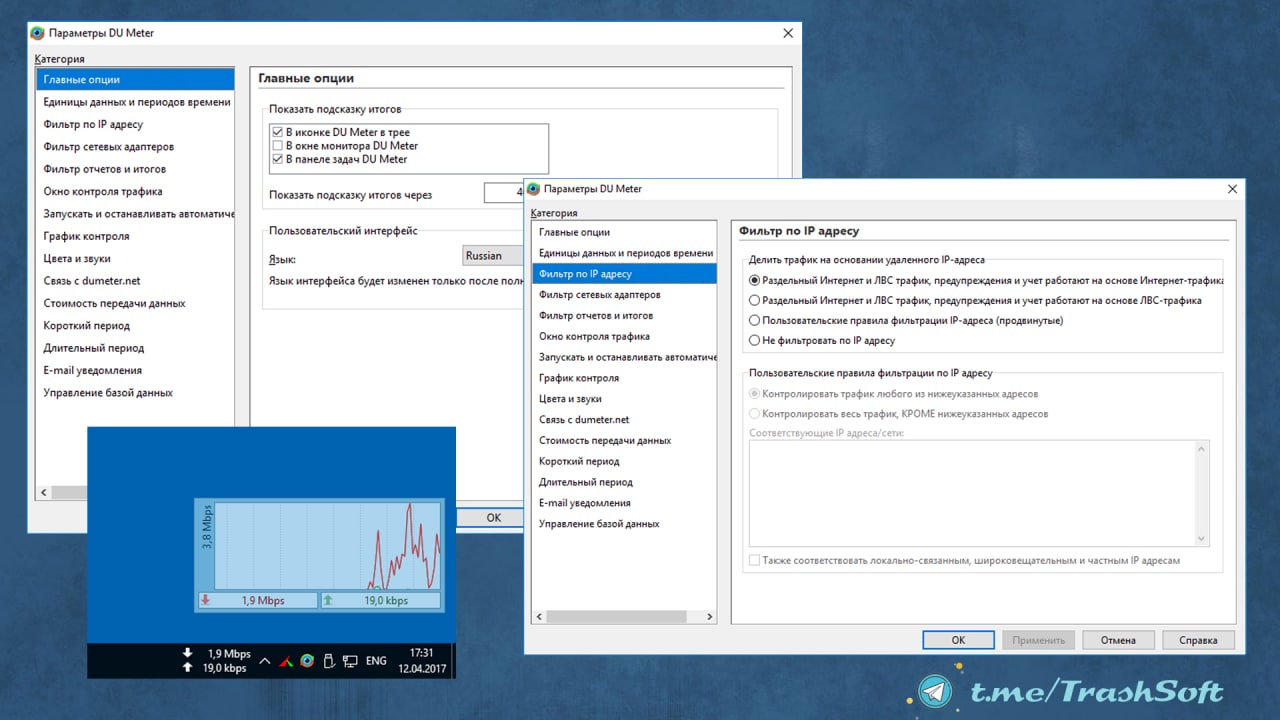
Task: Open "График контроля" category in back window
Action: pos(86,237)
